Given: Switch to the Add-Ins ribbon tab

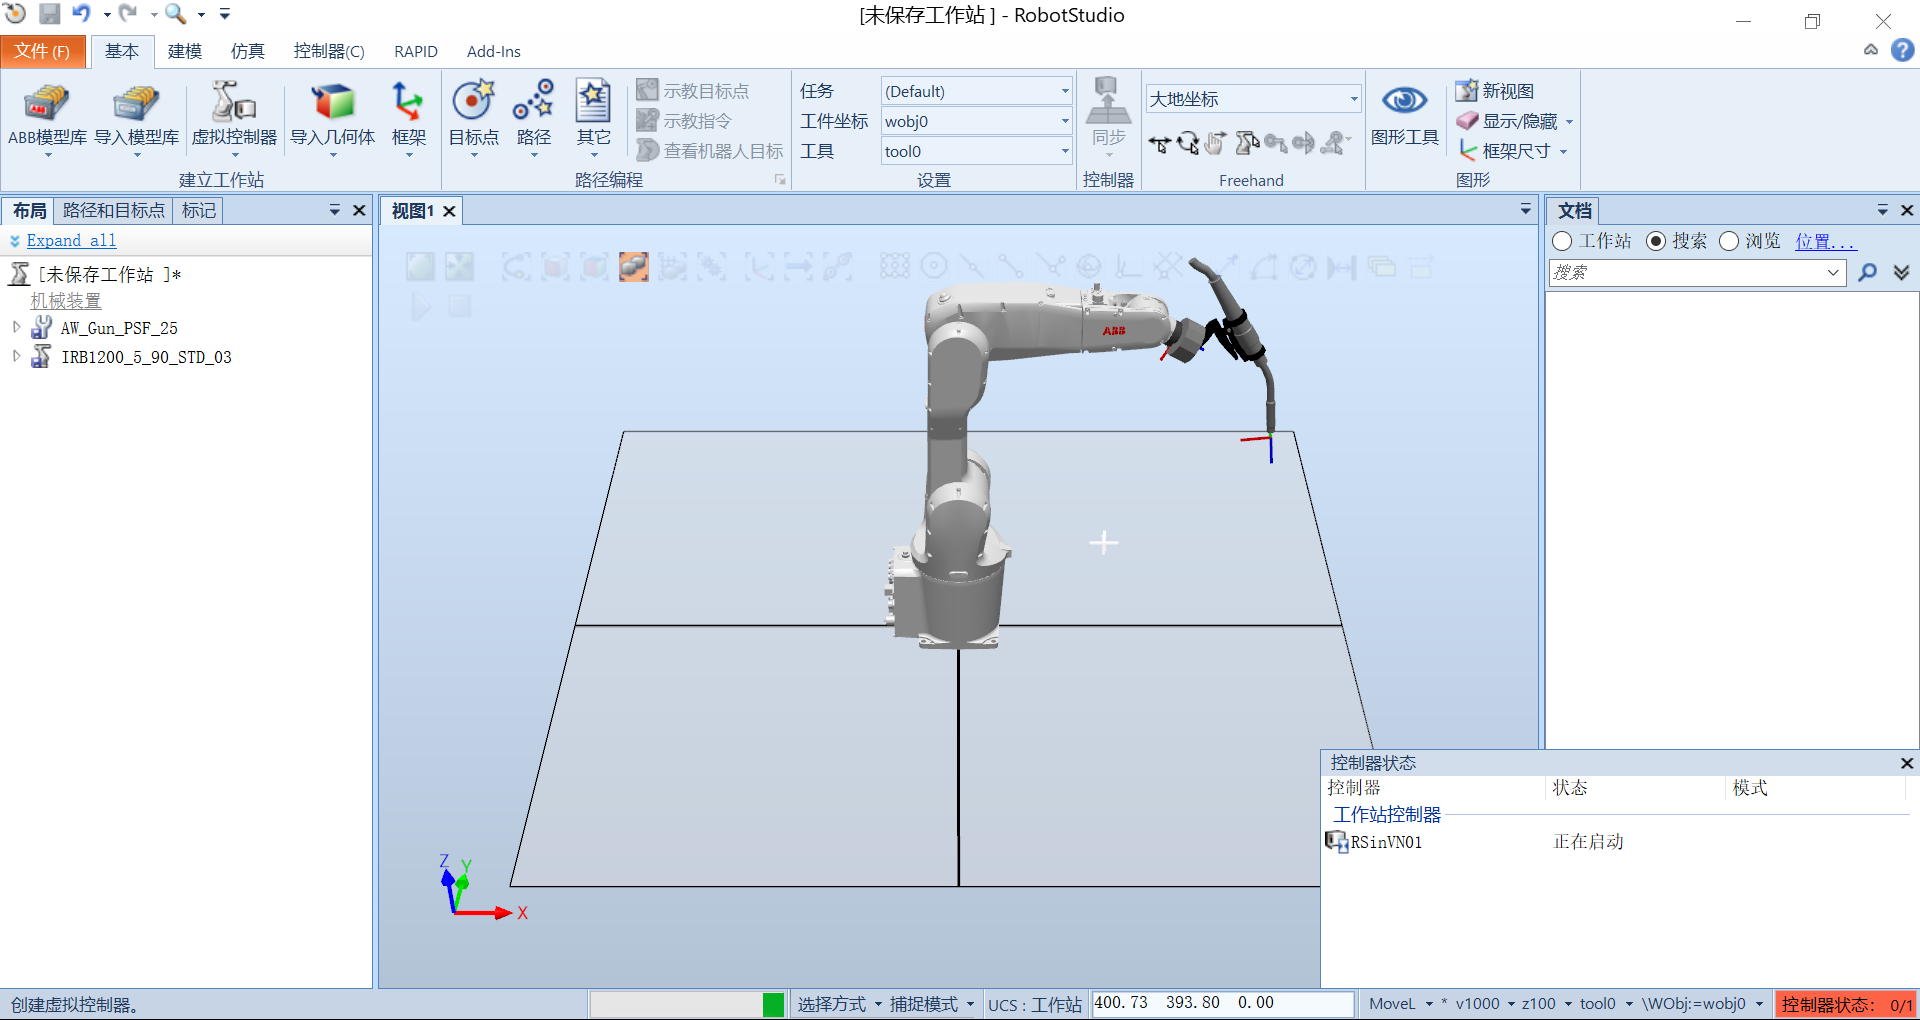Looking at the screenshot, I should [494, 51].
